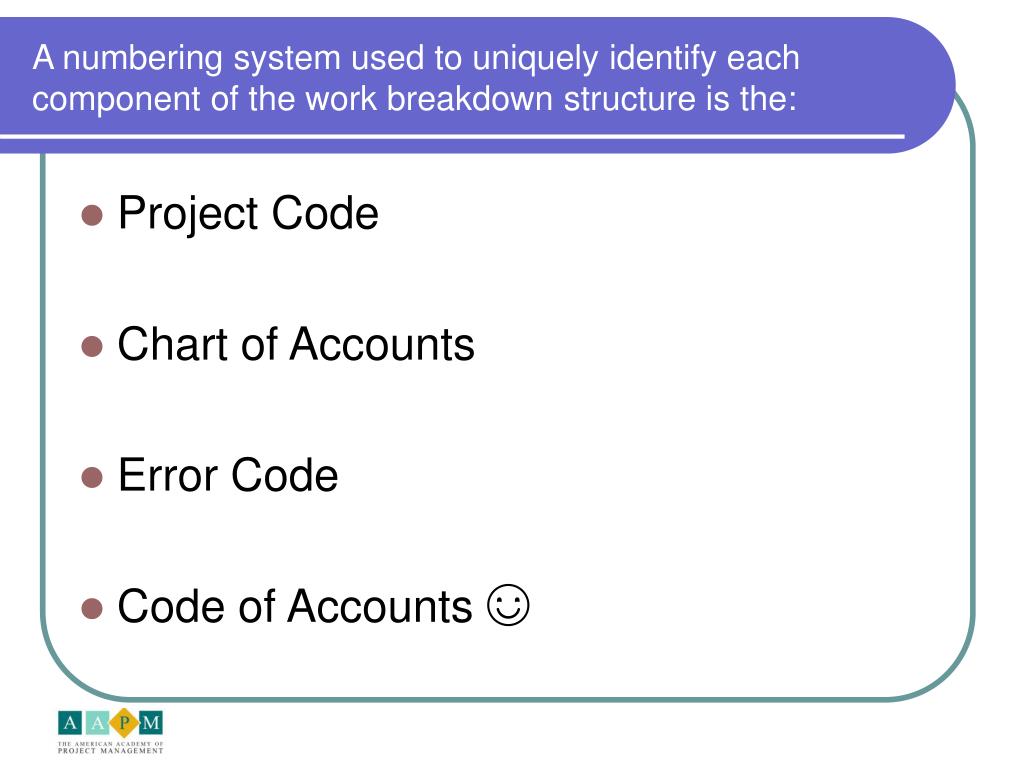Click the bullet beside Error Code
Screen dimensions: 1024x768
pos(92,477)
